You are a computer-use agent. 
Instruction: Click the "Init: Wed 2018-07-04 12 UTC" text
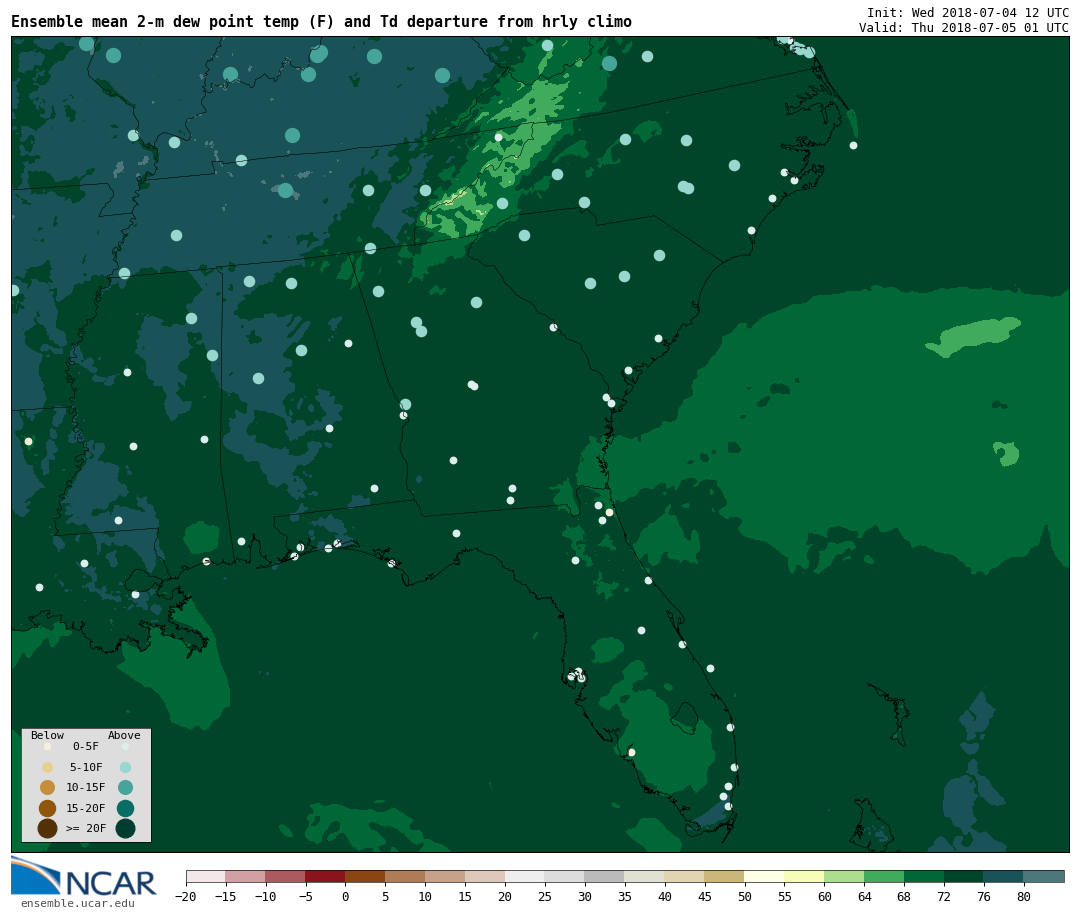pos(968,12)
